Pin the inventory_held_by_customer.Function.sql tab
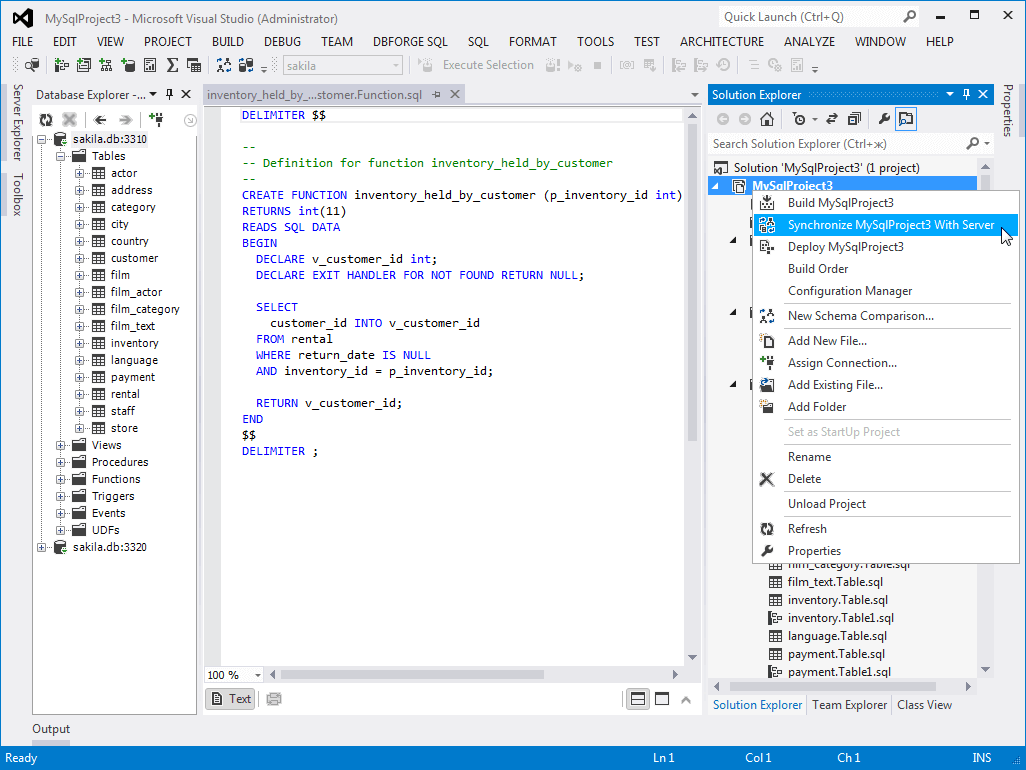 [436, 95]
